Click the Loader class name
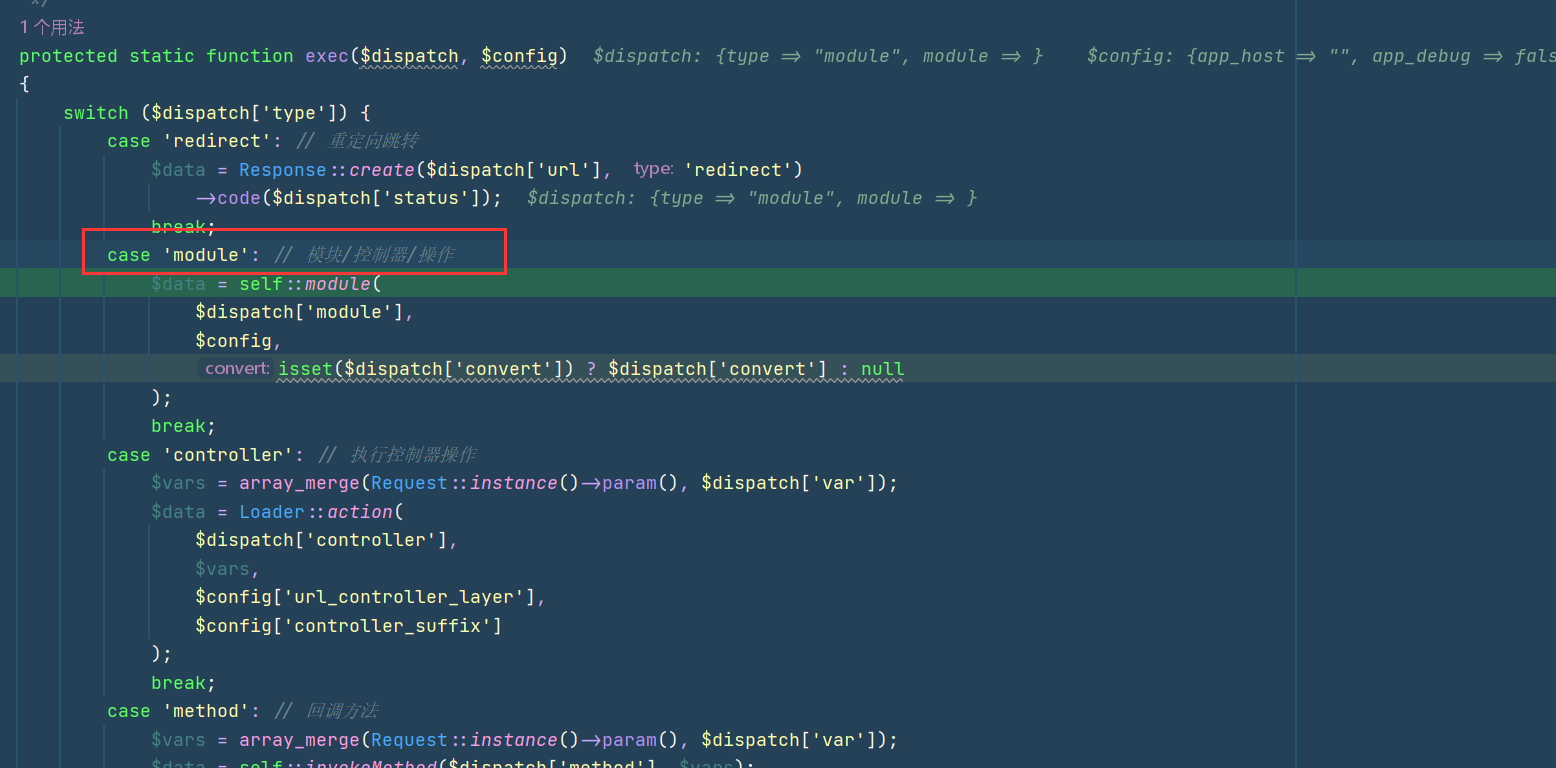 pos(272,512)
